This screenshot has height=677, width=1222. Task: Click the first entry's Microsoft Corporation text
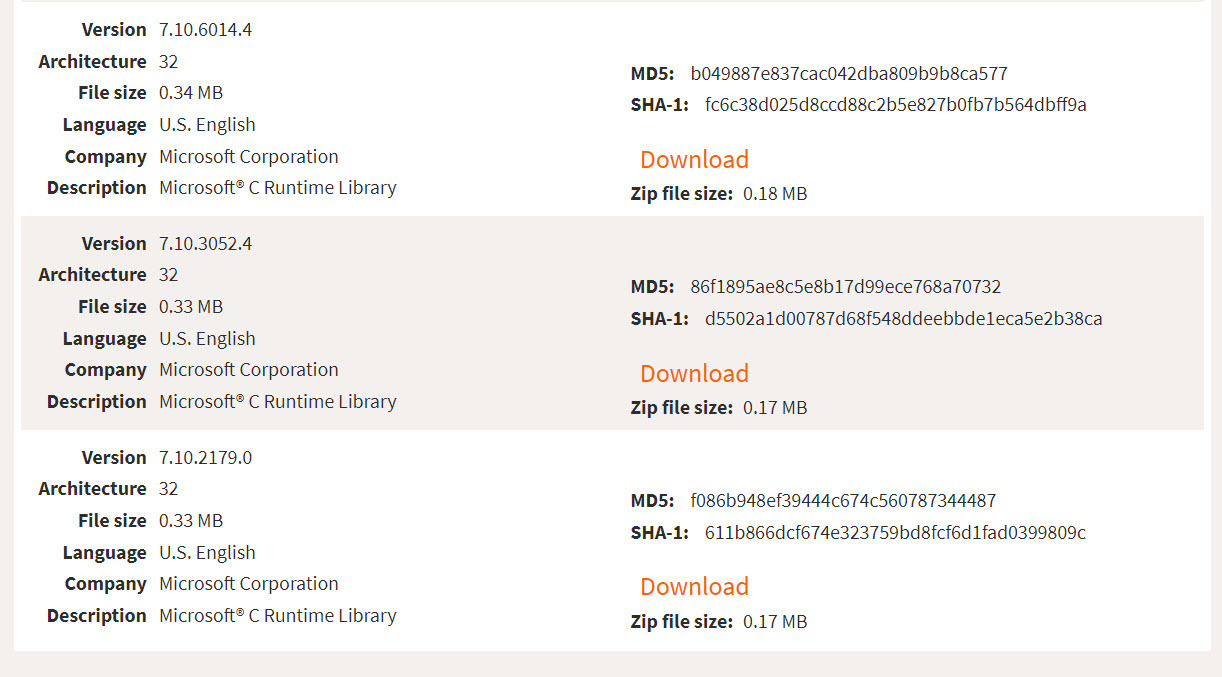249,157
